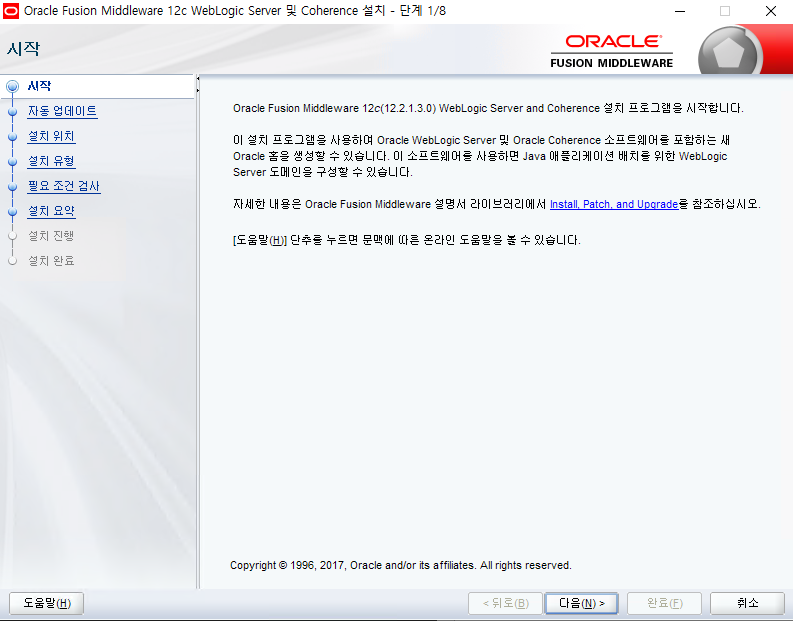Open the 필요 조건 검사 step
Image resolution: width=793 pixels, height=621 pixels.
pos(64,186)
